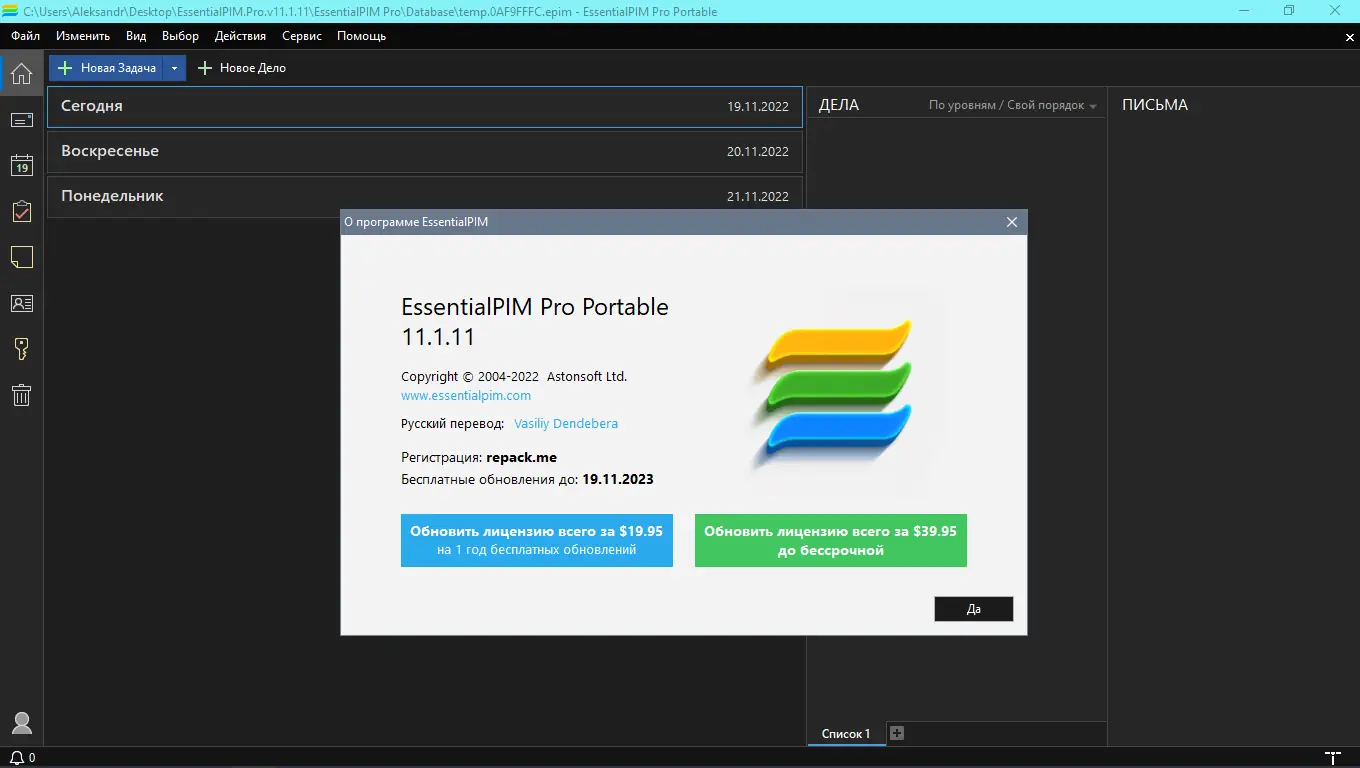Select the Воскресенье day header
The height and width of the screenshot is (768, 1360).
(425, 151)
